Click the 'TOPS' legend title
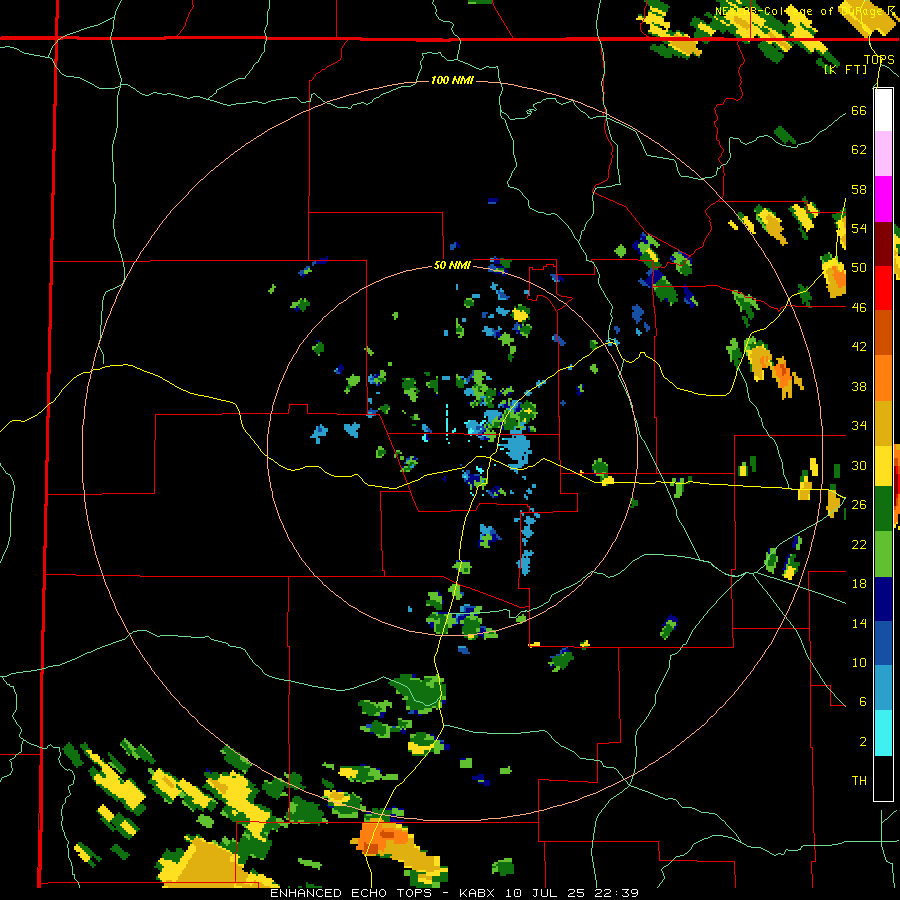 pyautogui.click(x=879, y=59)
